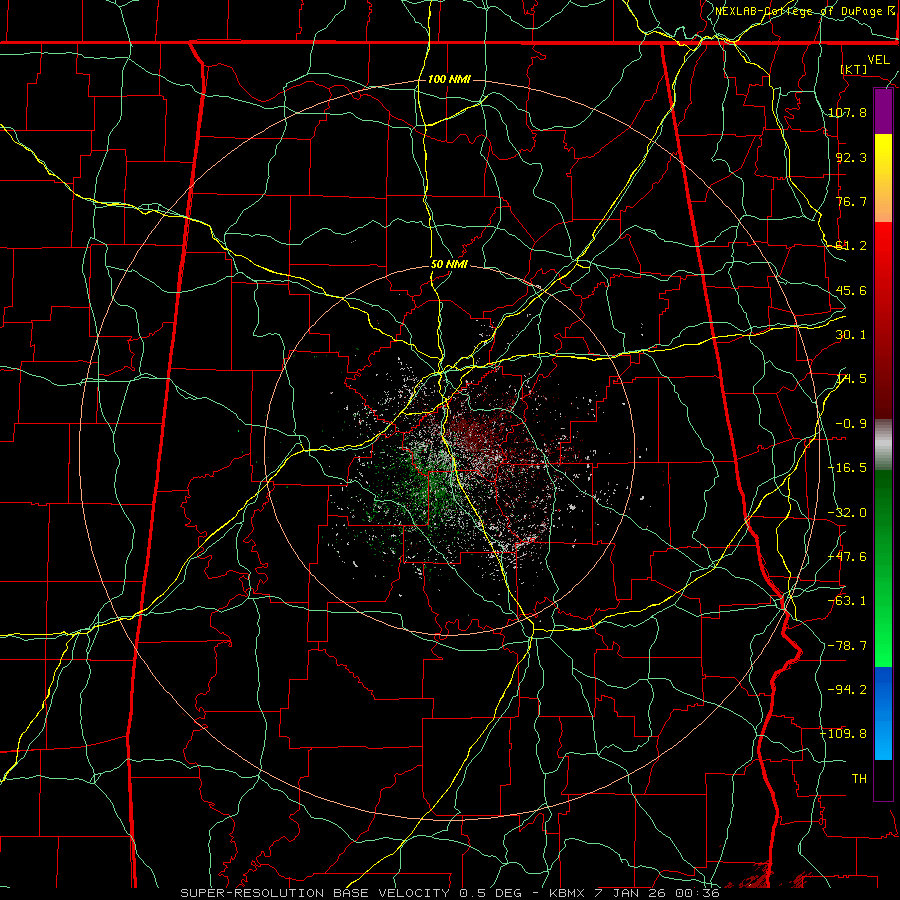Click the 107.8 velocity scale value
This screenshot has height=900, width=900.
tap(847, 112)
